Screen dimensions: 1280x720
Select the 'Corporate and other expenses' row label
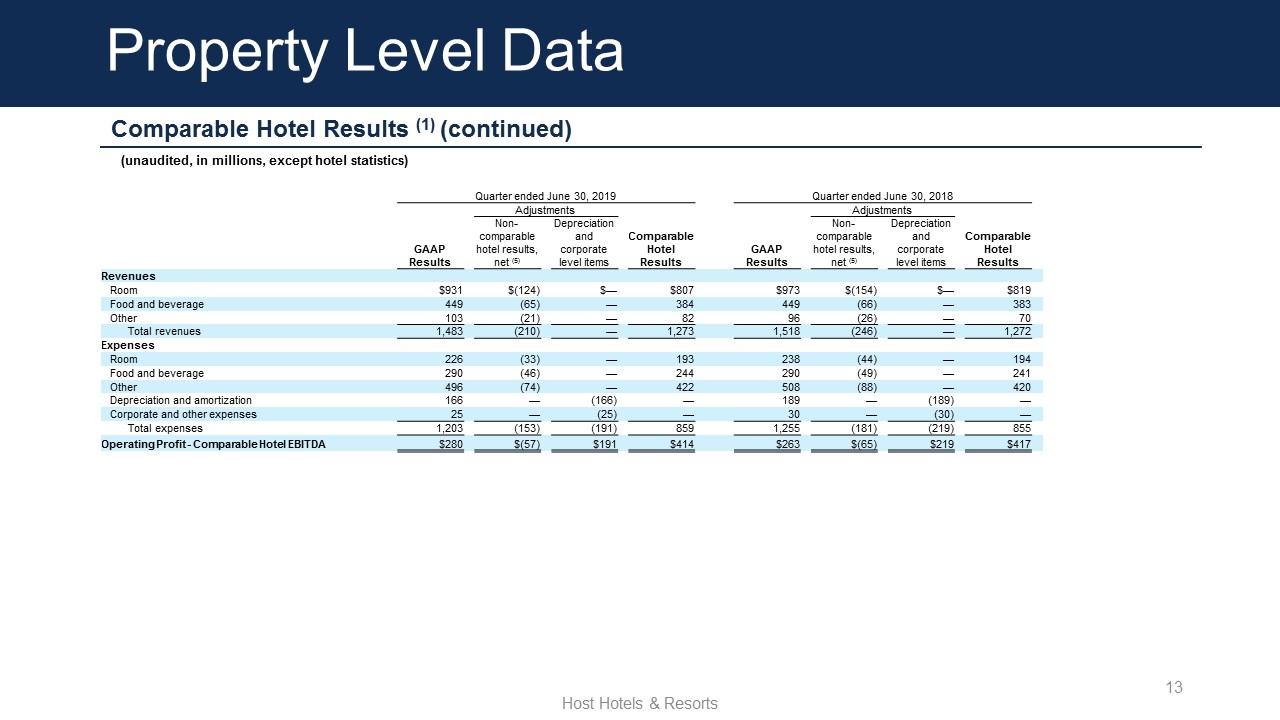(x=183, y=414)
